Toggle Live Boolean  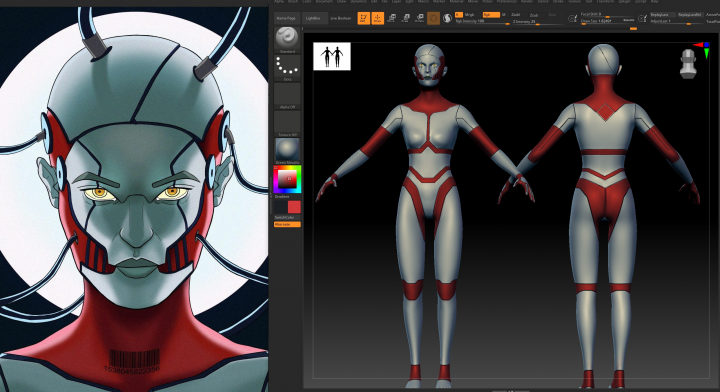[341, 18]
